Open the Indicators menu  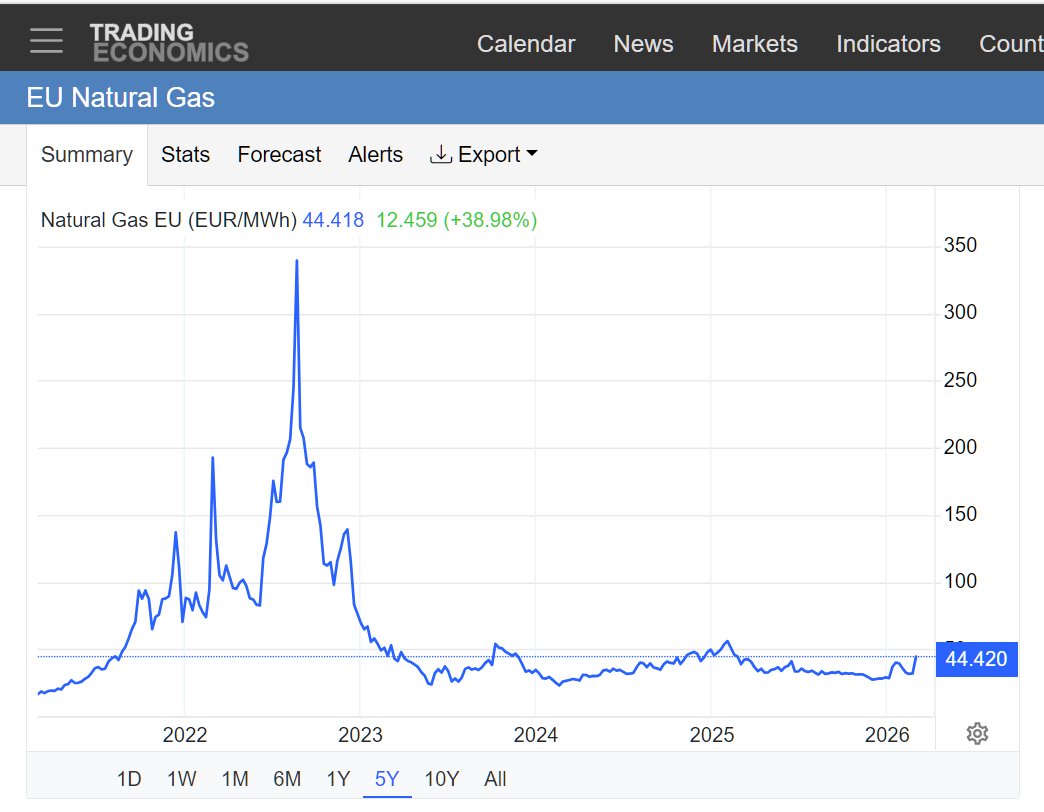888,43
